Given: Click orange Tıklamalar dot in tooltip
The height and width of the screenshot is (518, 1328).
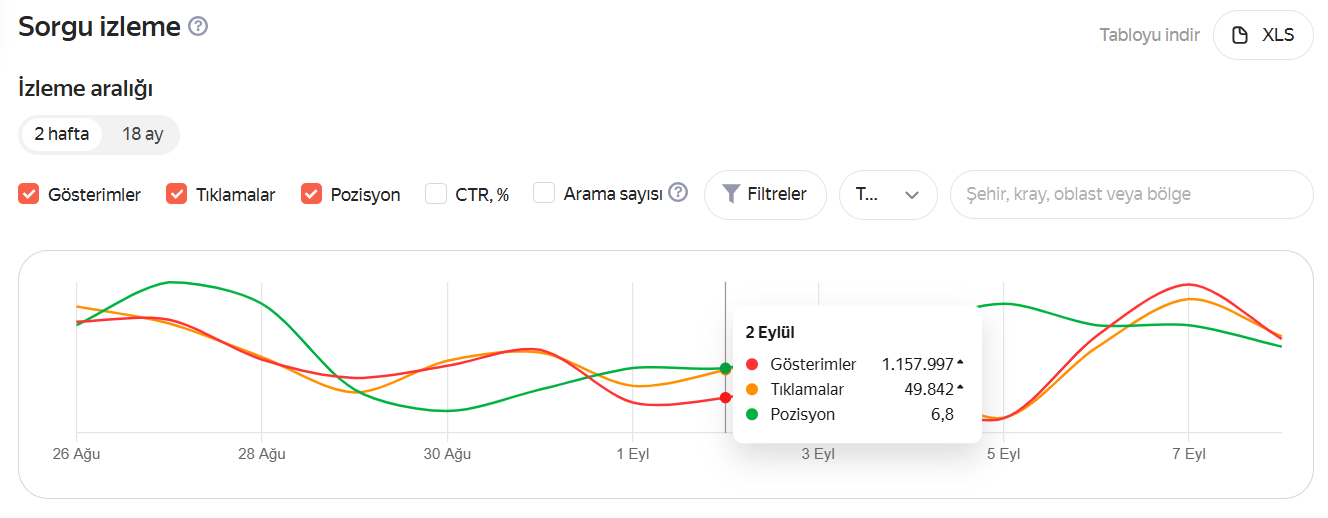Looking at the screenshot, I should (752, 389).
